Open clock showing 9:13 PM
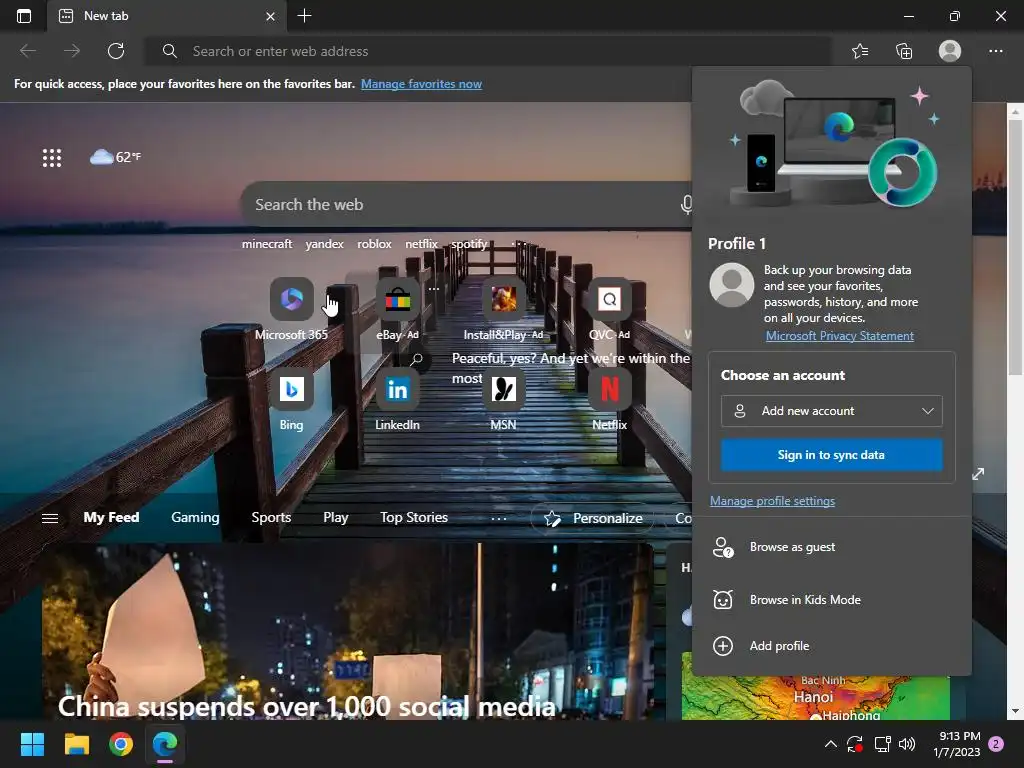 pos(957,744)
